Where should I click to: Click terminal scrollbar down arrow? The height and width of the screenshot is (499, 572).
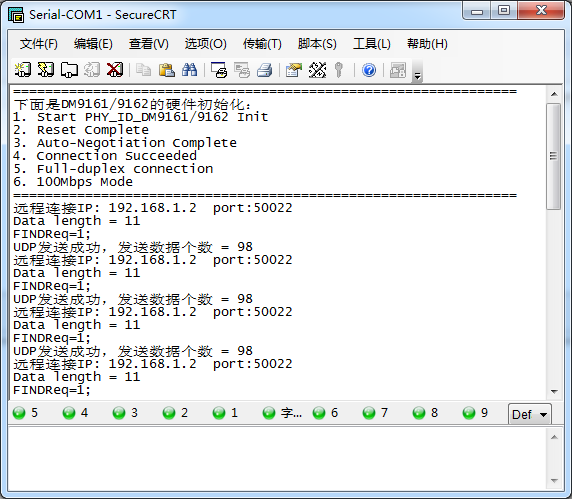pyautogui.click(x=554, y=391)
